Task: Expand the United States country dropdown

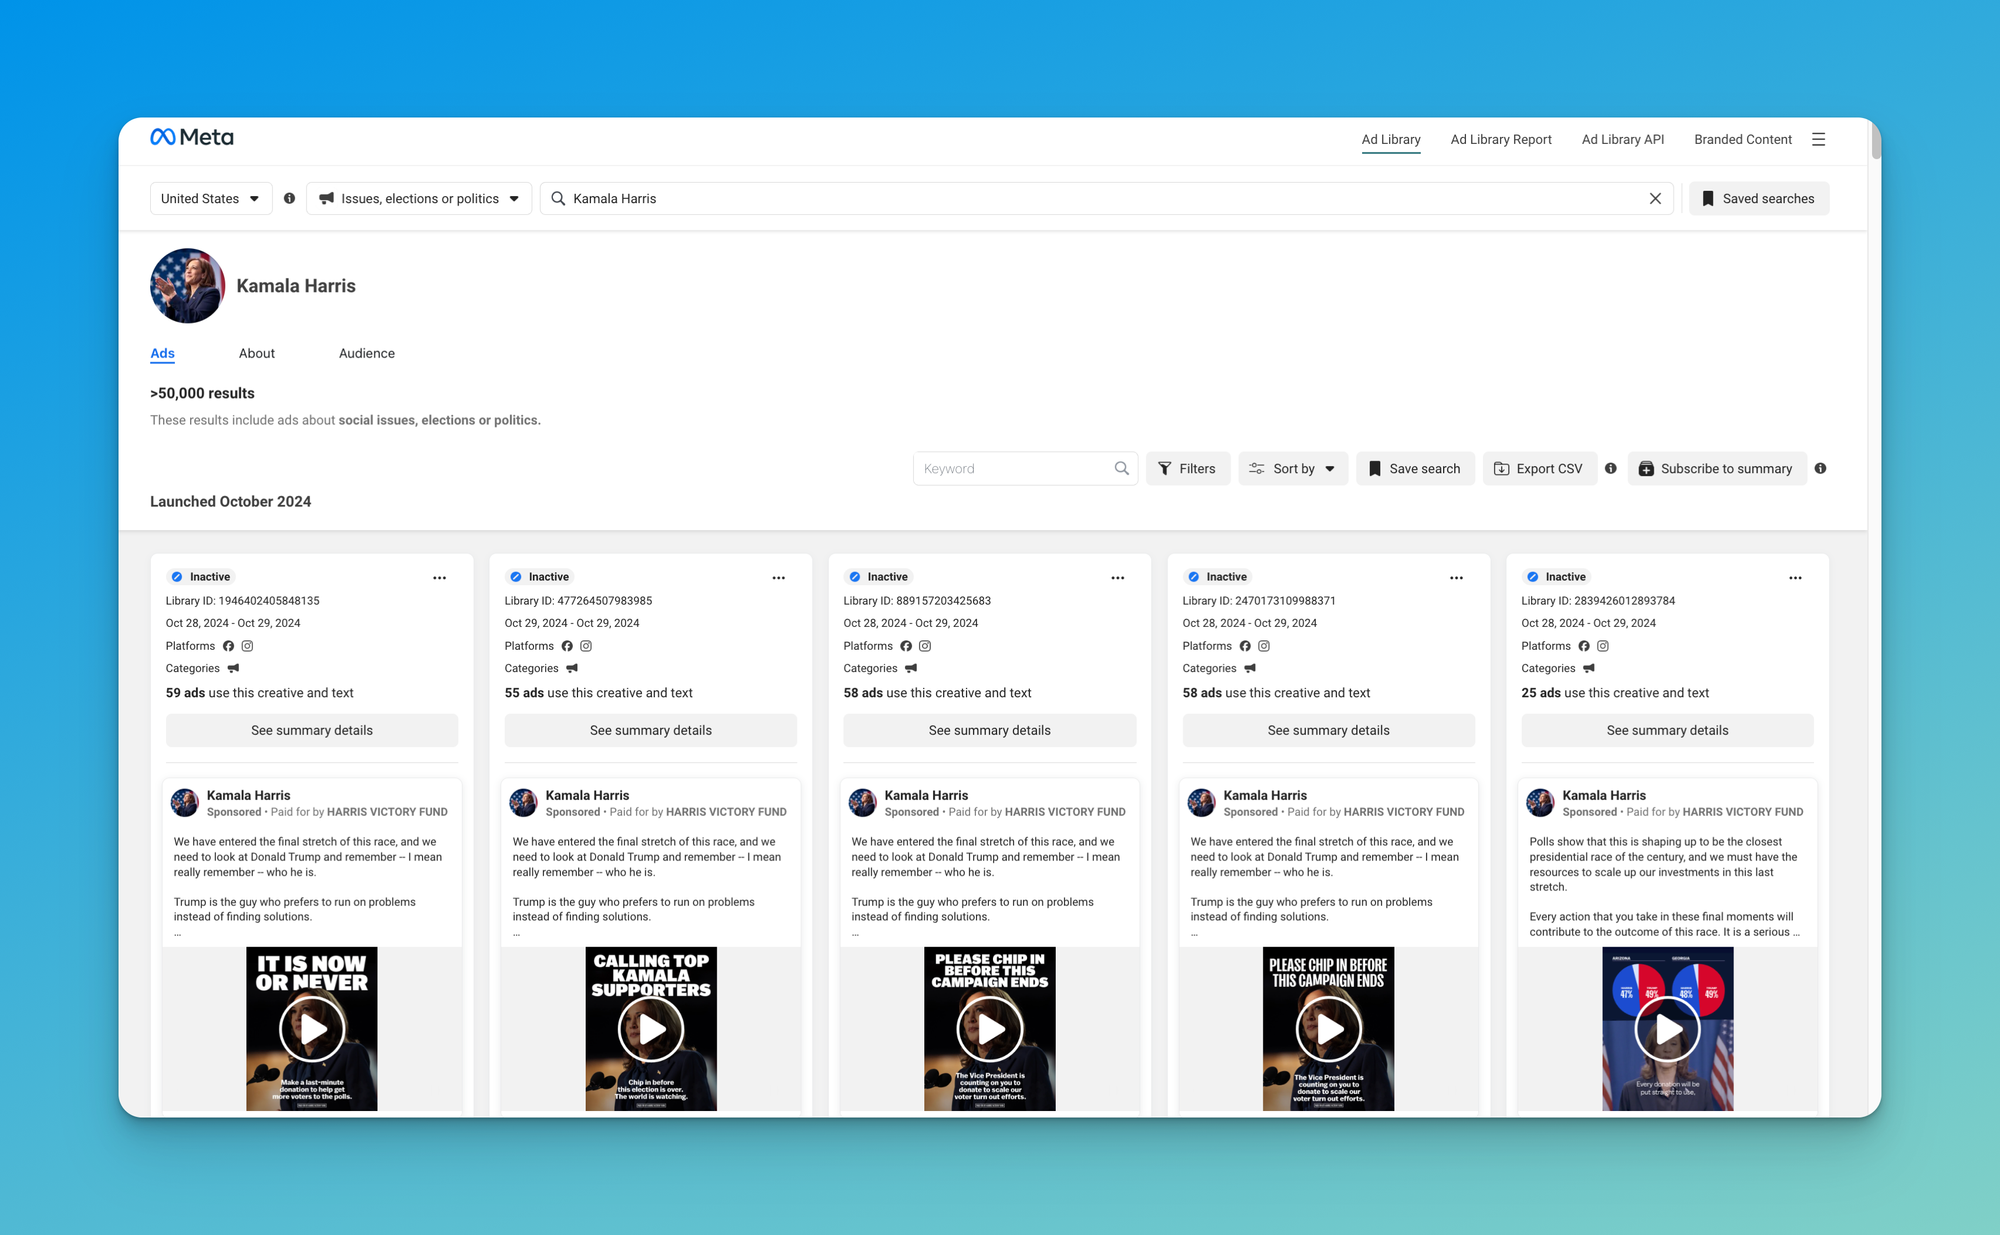Action: pyautogui.click(x=210, y=199)
